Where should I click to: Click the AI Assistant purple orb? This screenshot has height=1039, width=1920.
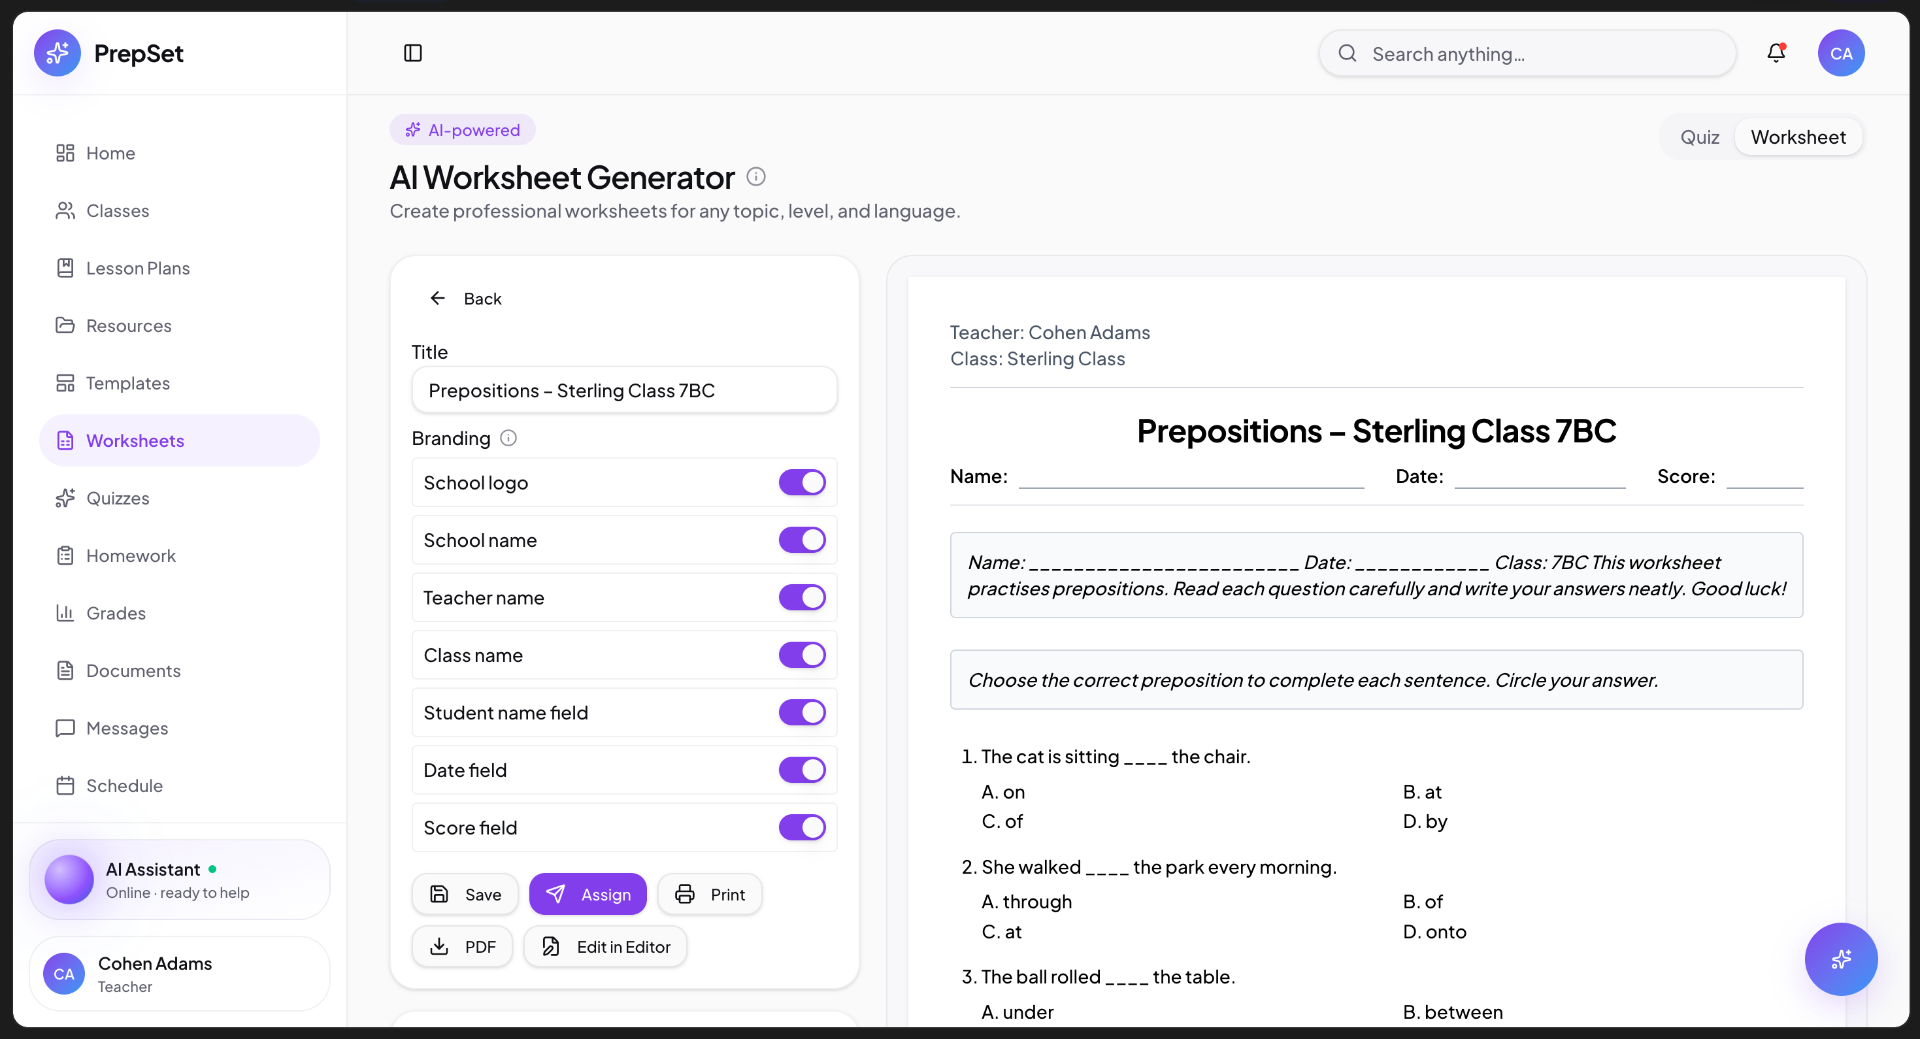(69, 880)
